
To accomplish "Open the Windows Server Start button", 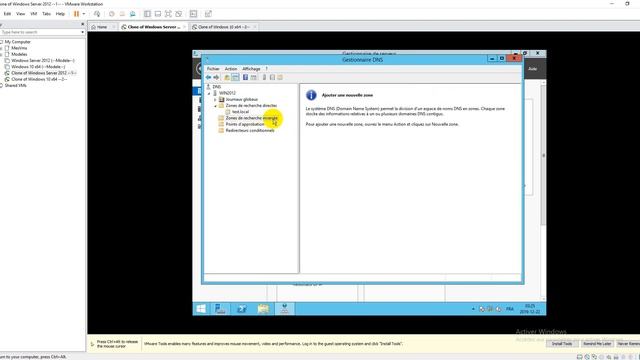I will 201,309.
